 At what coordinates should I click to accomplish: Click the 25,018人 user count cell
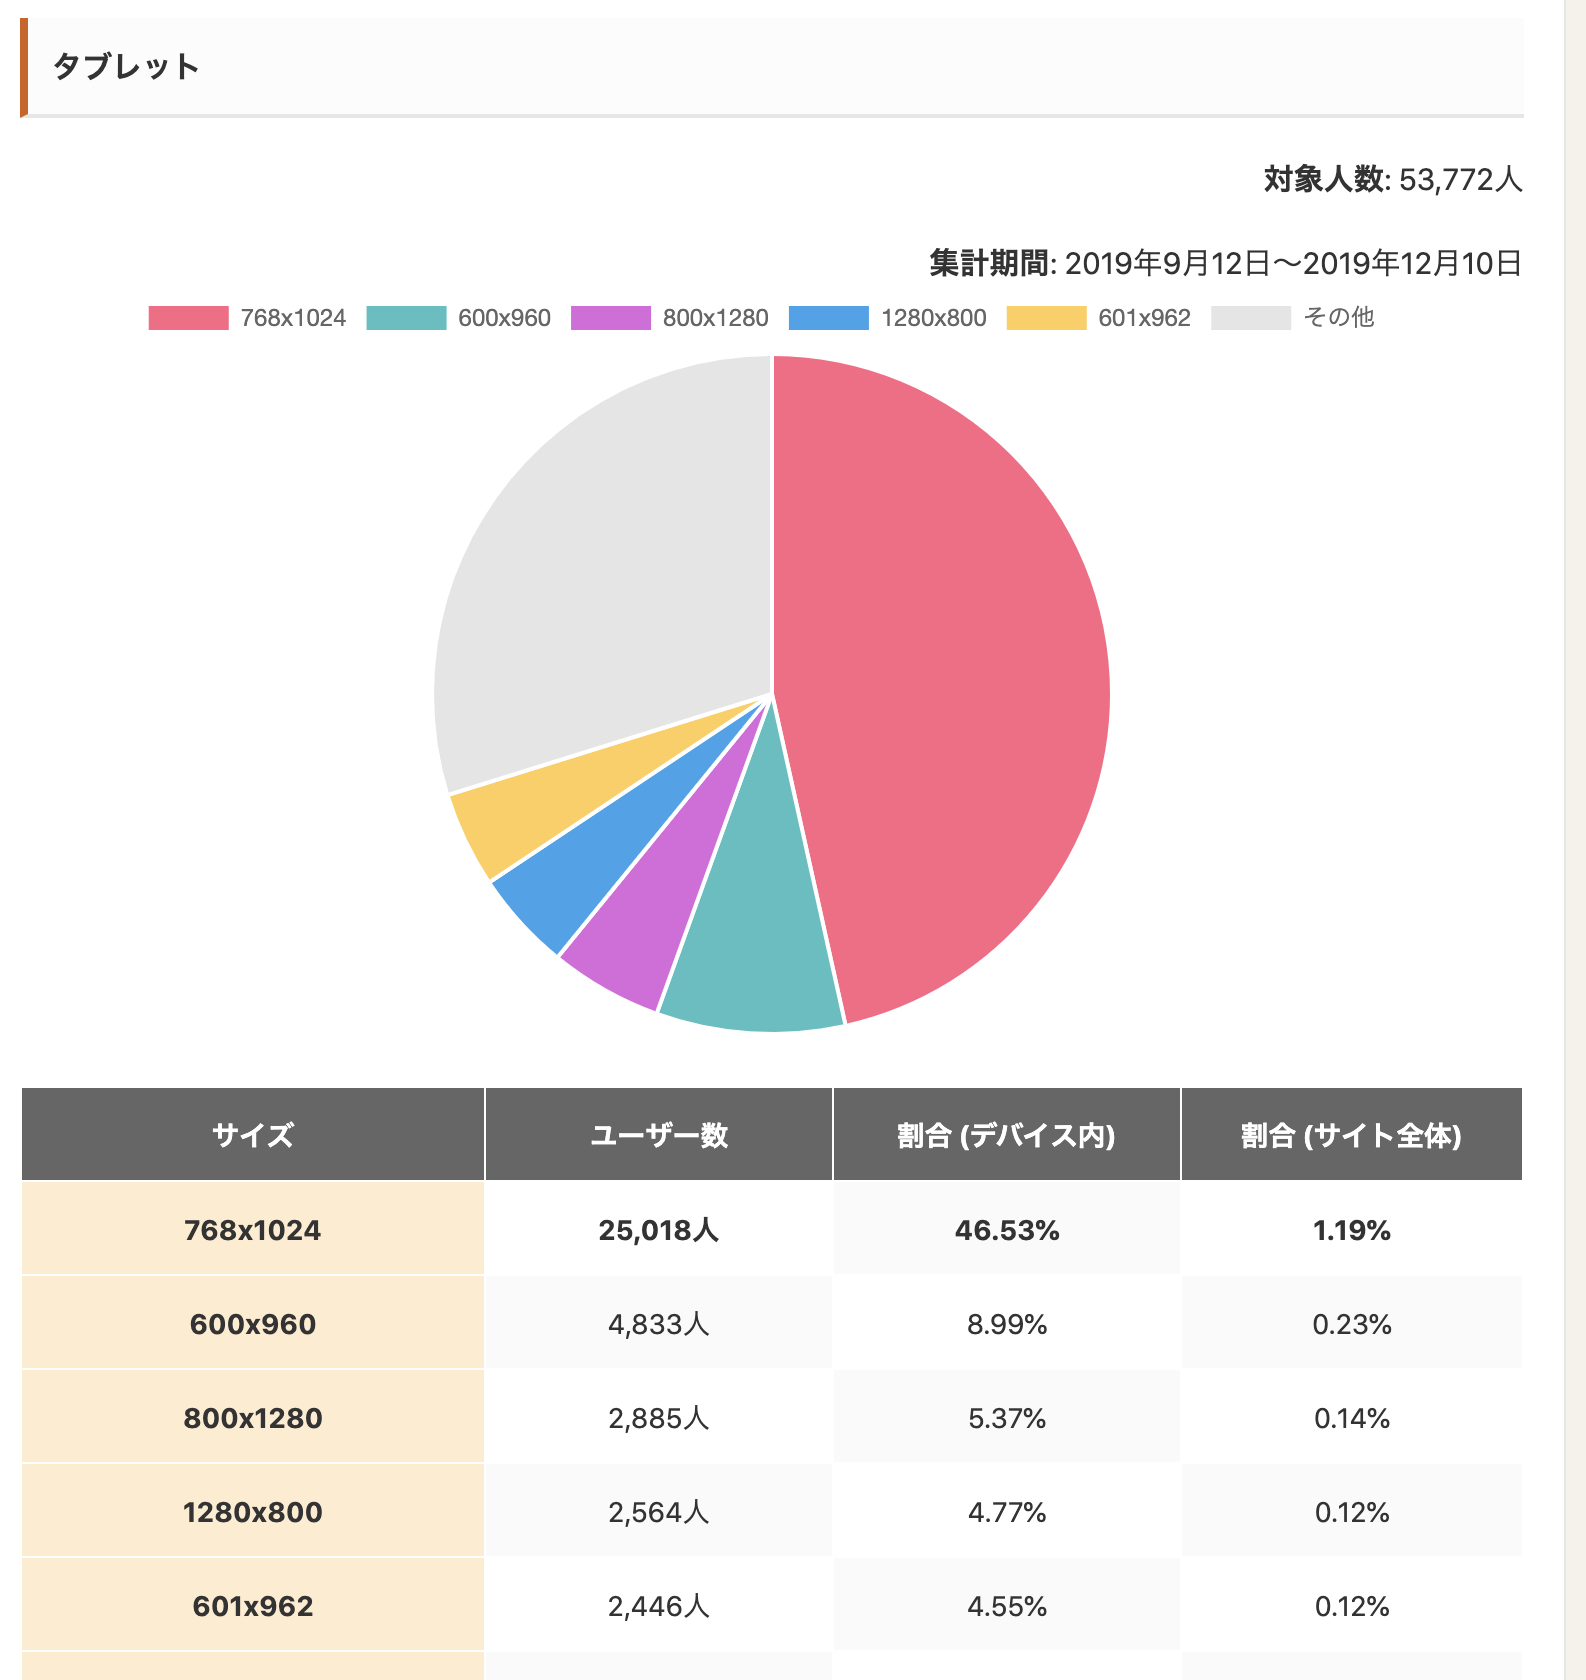pyautogui.click(x=659, y=1230)
